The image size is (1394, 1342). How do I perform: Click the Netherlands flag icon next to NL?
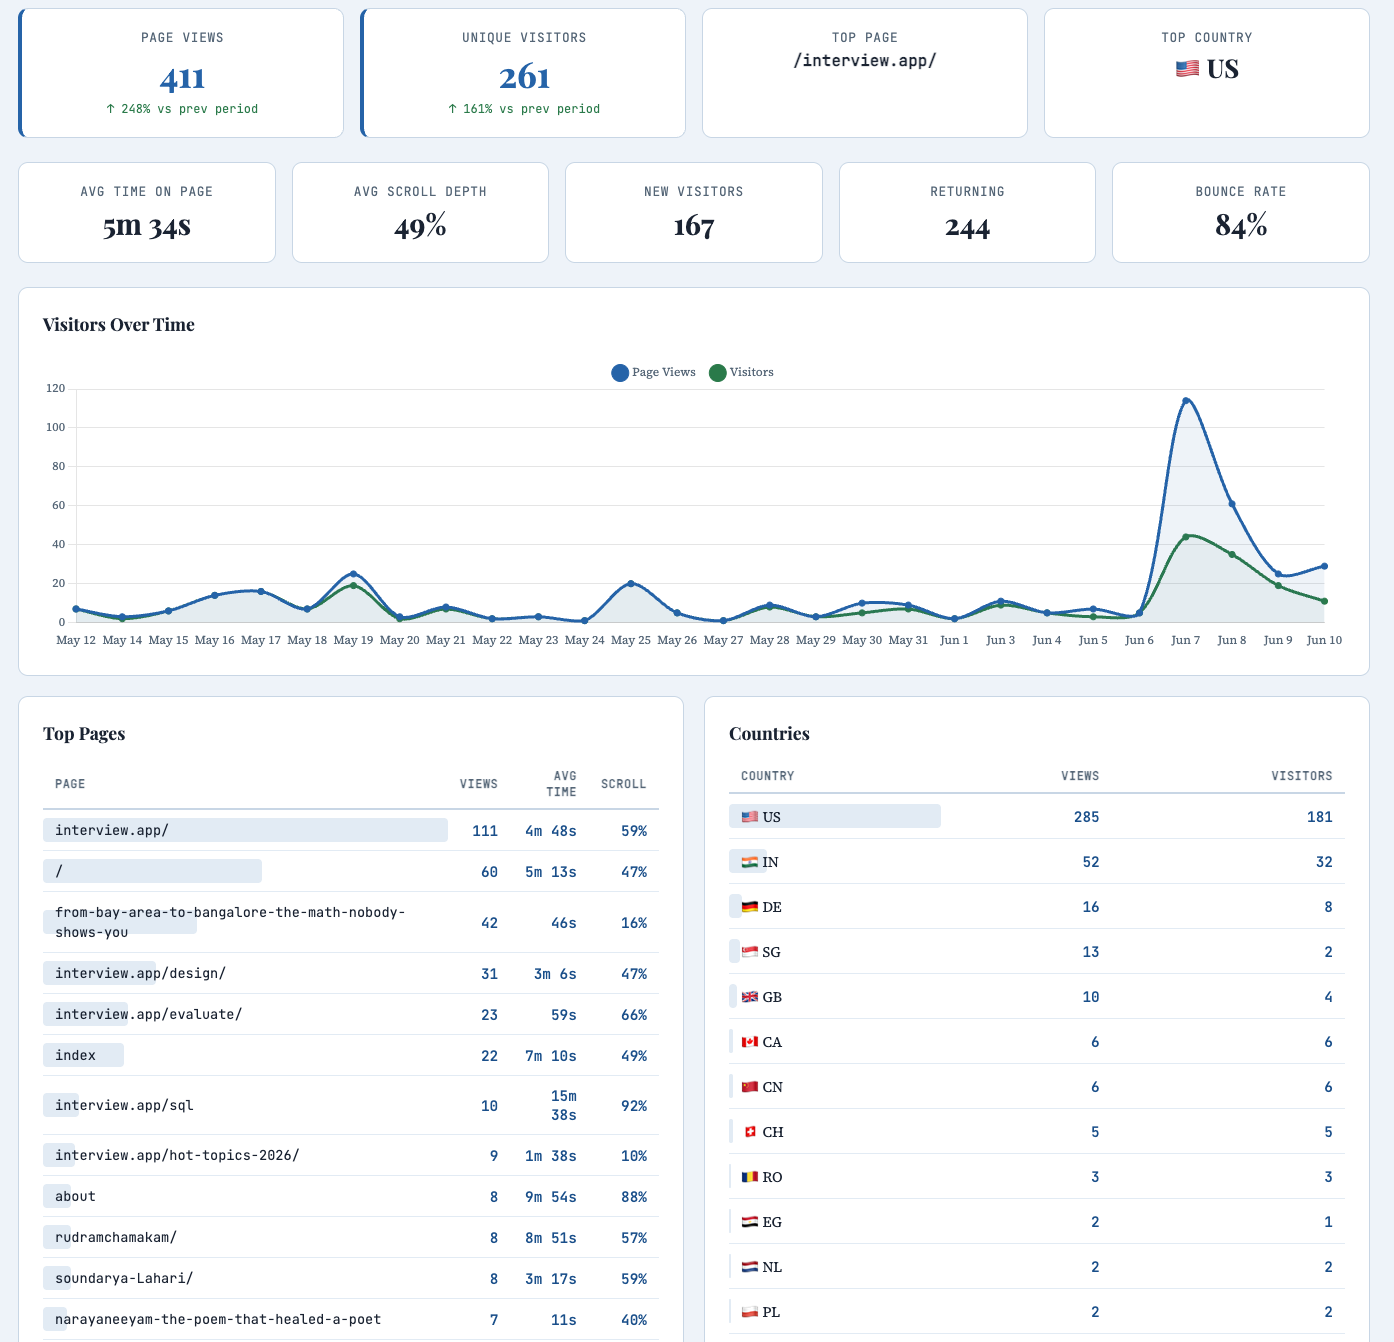tap(749, 1267)
